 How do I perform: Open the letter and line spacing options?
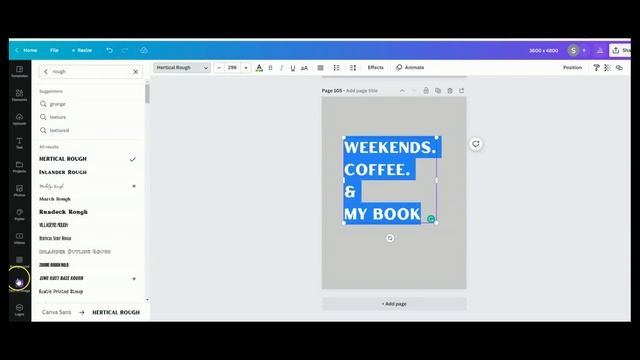353,68
